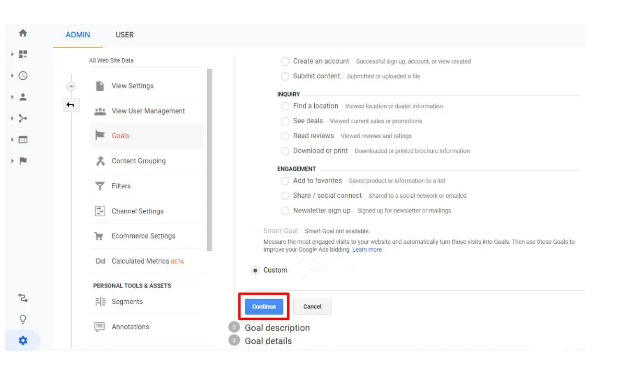Follow the Learn more link
The width and height of the screenshot is (637, 380).
coord(367,250)
